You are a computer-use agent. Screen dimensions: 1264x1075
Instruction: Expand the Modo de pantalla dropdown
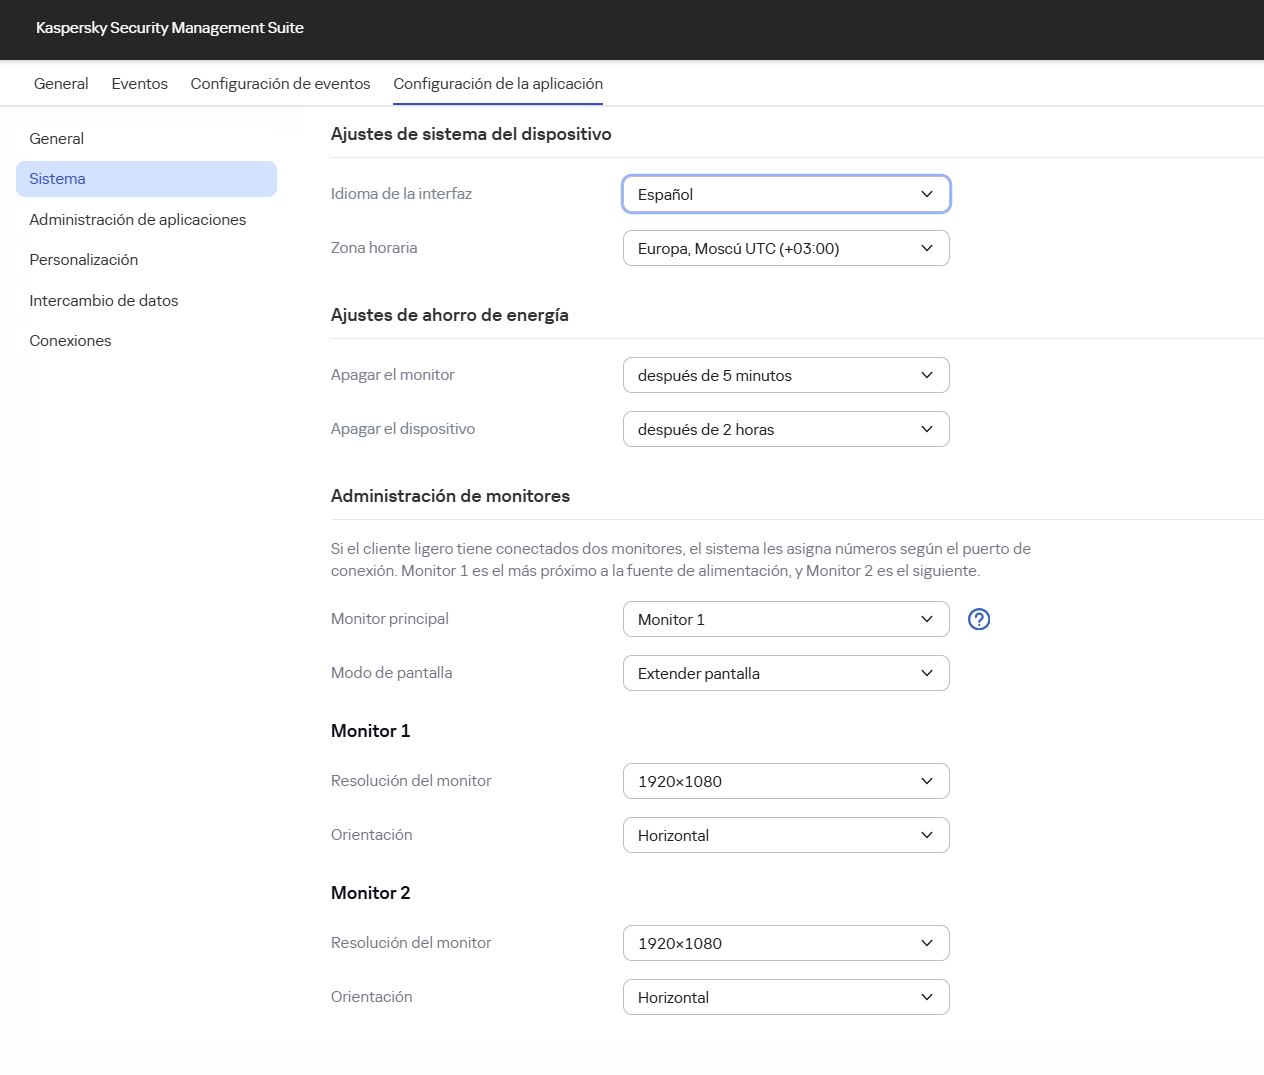(x=786, y=673)
